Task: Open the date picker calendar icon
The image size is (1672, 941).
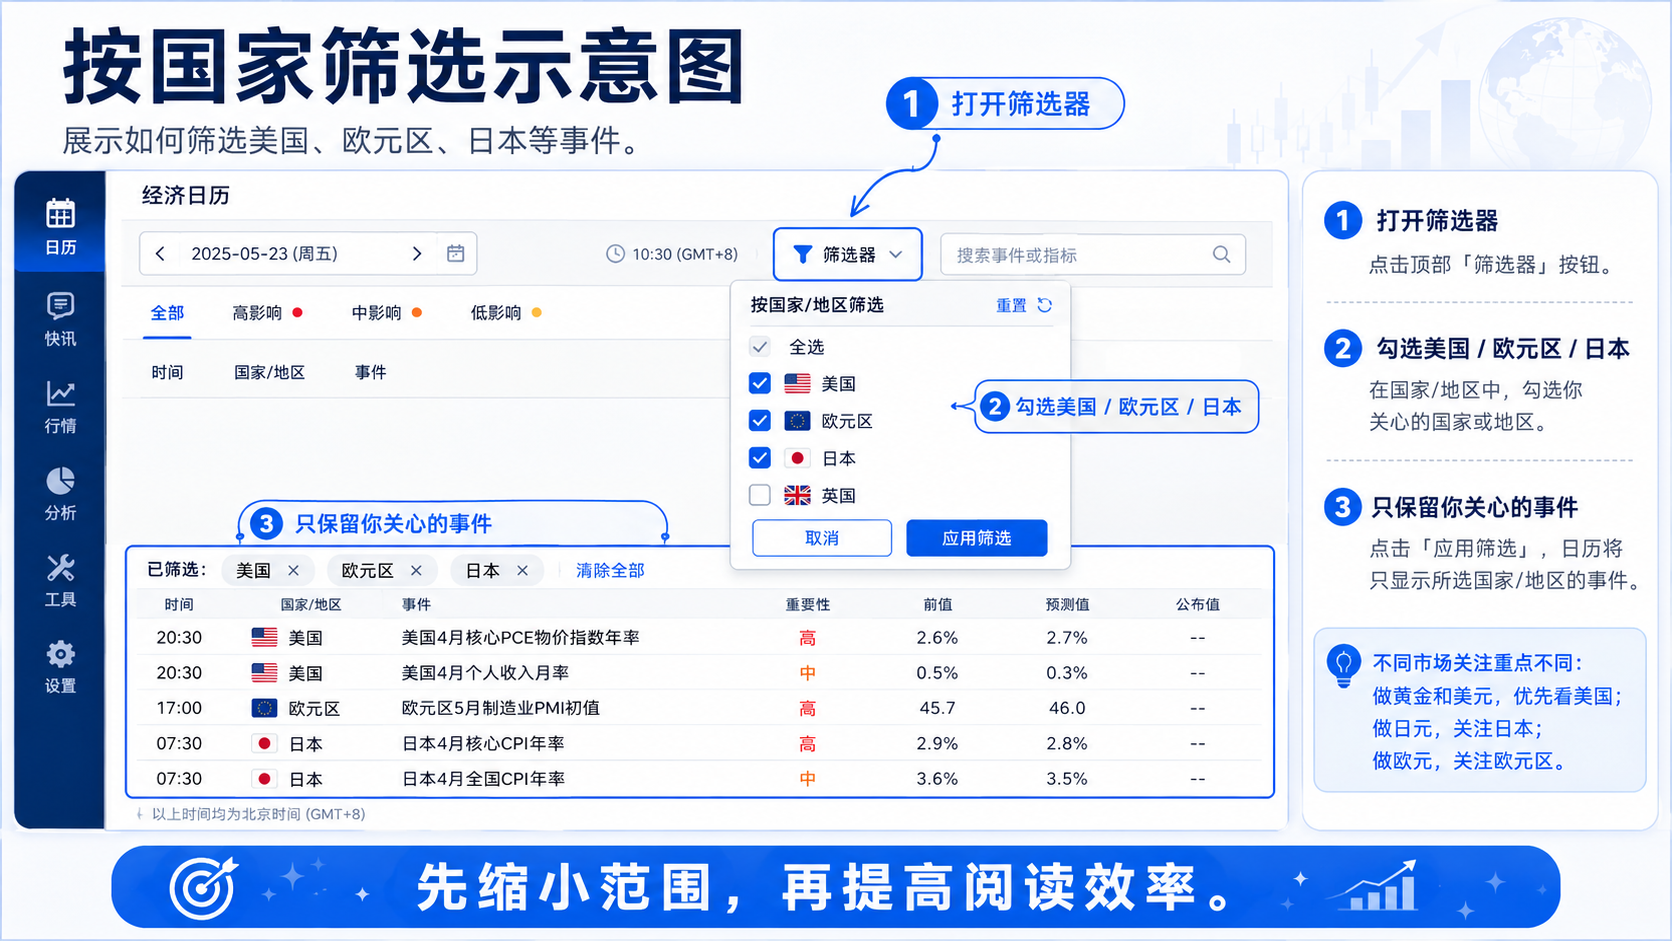Action: [x=456, y=254]
